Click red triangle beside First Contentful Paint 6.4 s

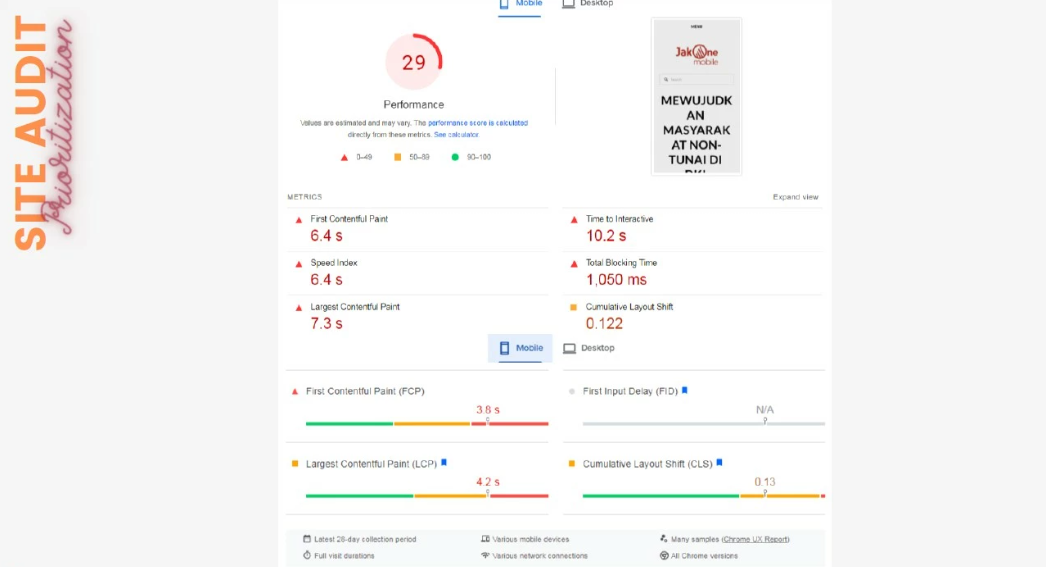[x=299, y=219]
